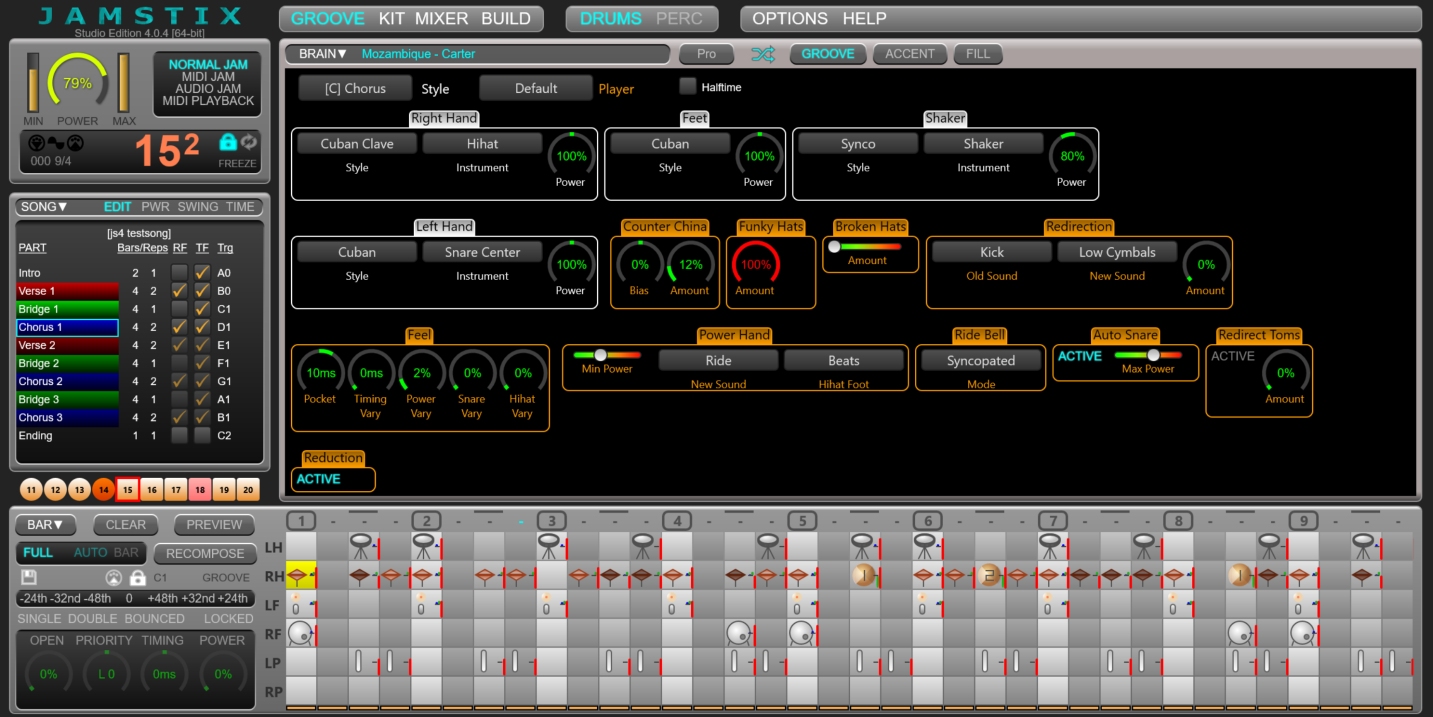The image size is (1433, 717).
Task: Open the [C] Chorus style selector
Action: click(355, 88)
